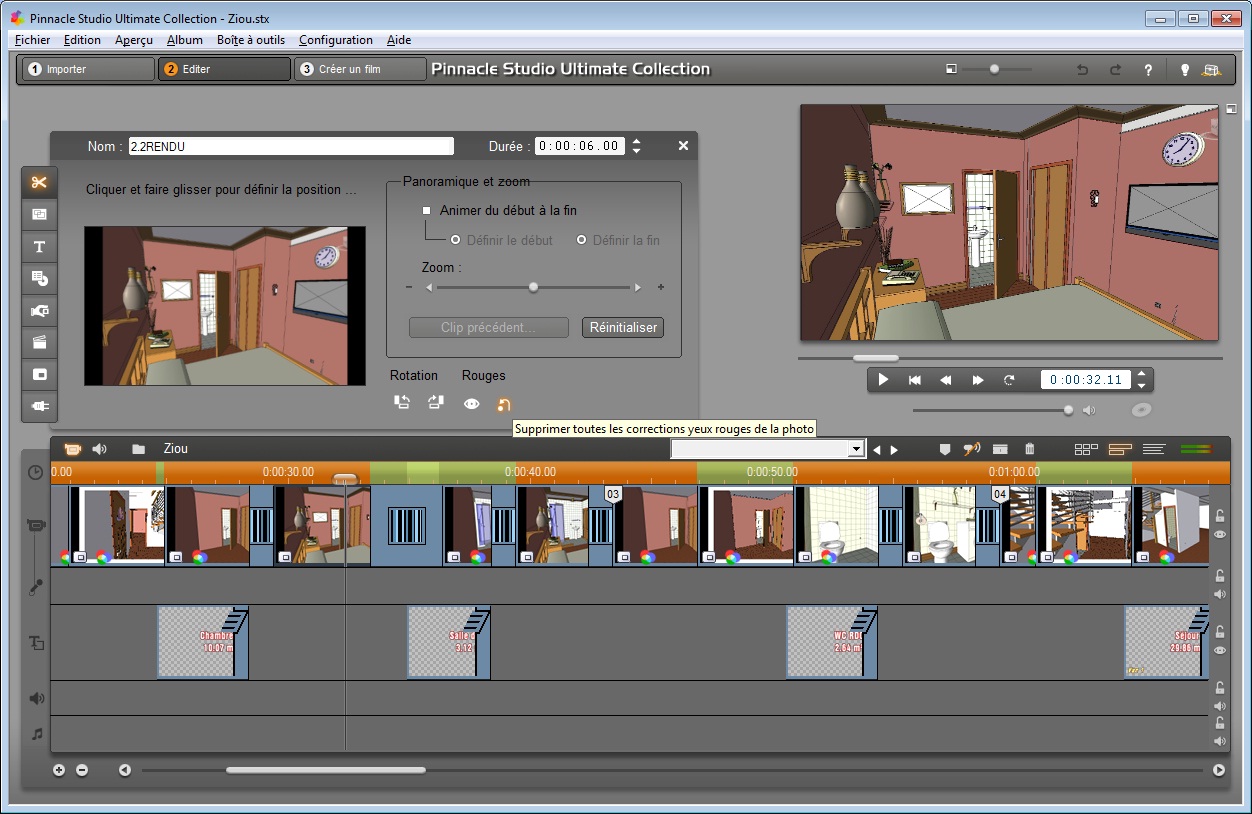Image resolution: width=1252 pixels, height=814 pixels.
Task: Click the preview volume slider knob
Action: (1069, 410)
